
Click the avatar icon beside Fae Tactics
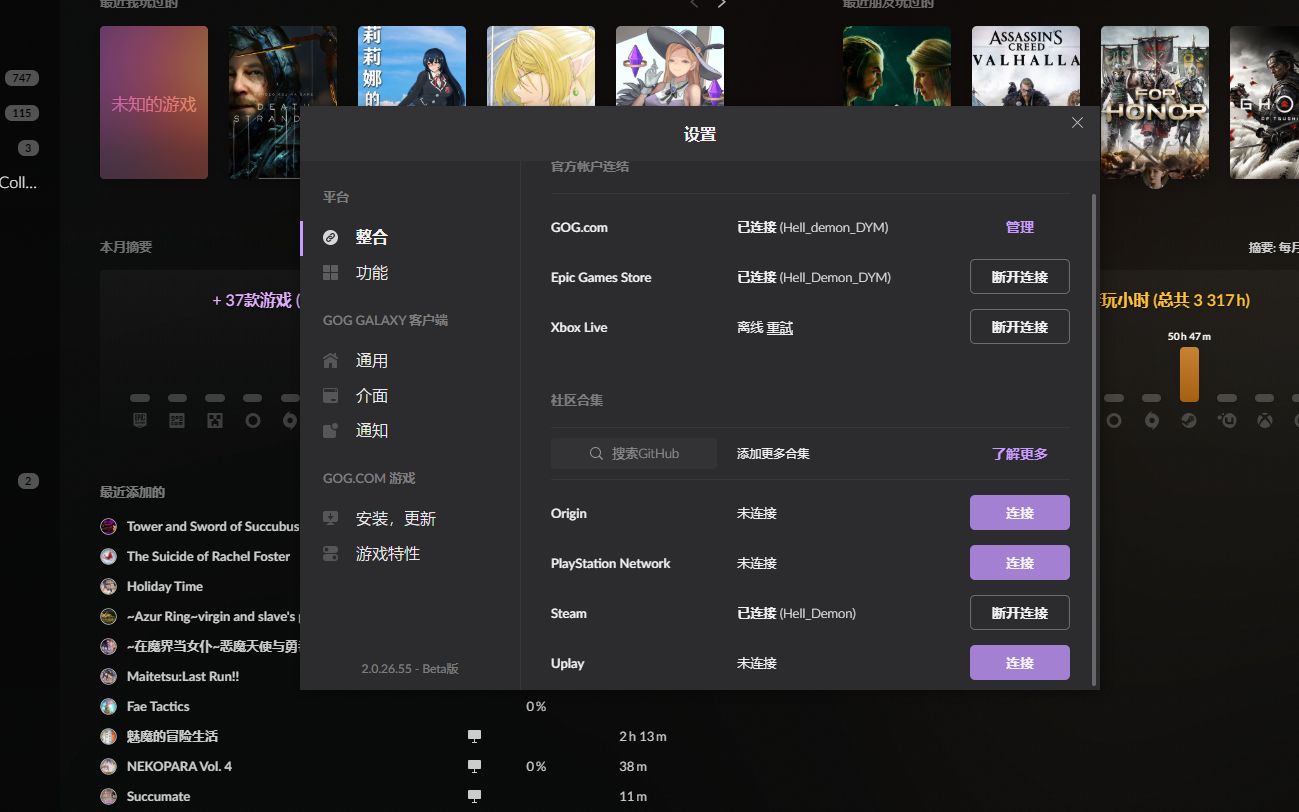click(108, 706)
